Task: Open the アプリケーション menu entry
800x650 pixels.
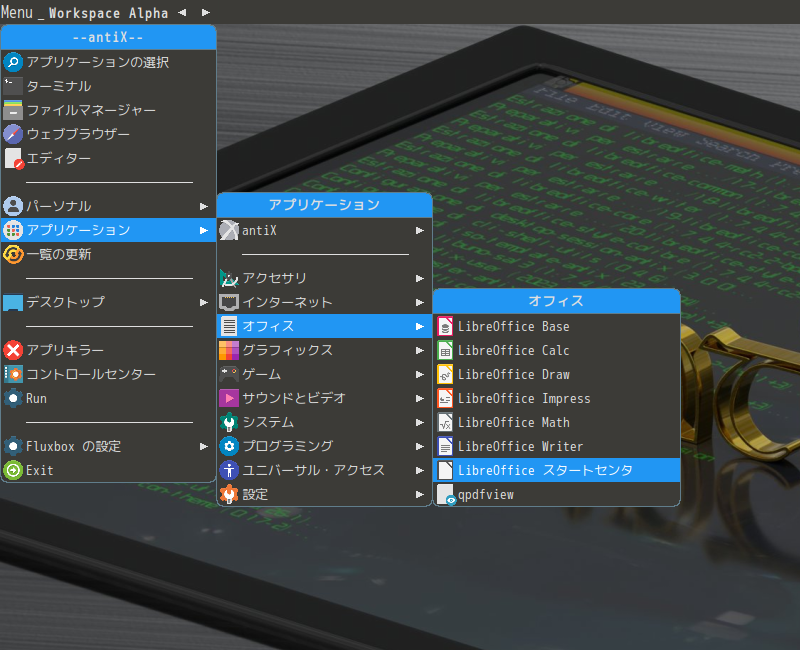Action: (109, 230)
